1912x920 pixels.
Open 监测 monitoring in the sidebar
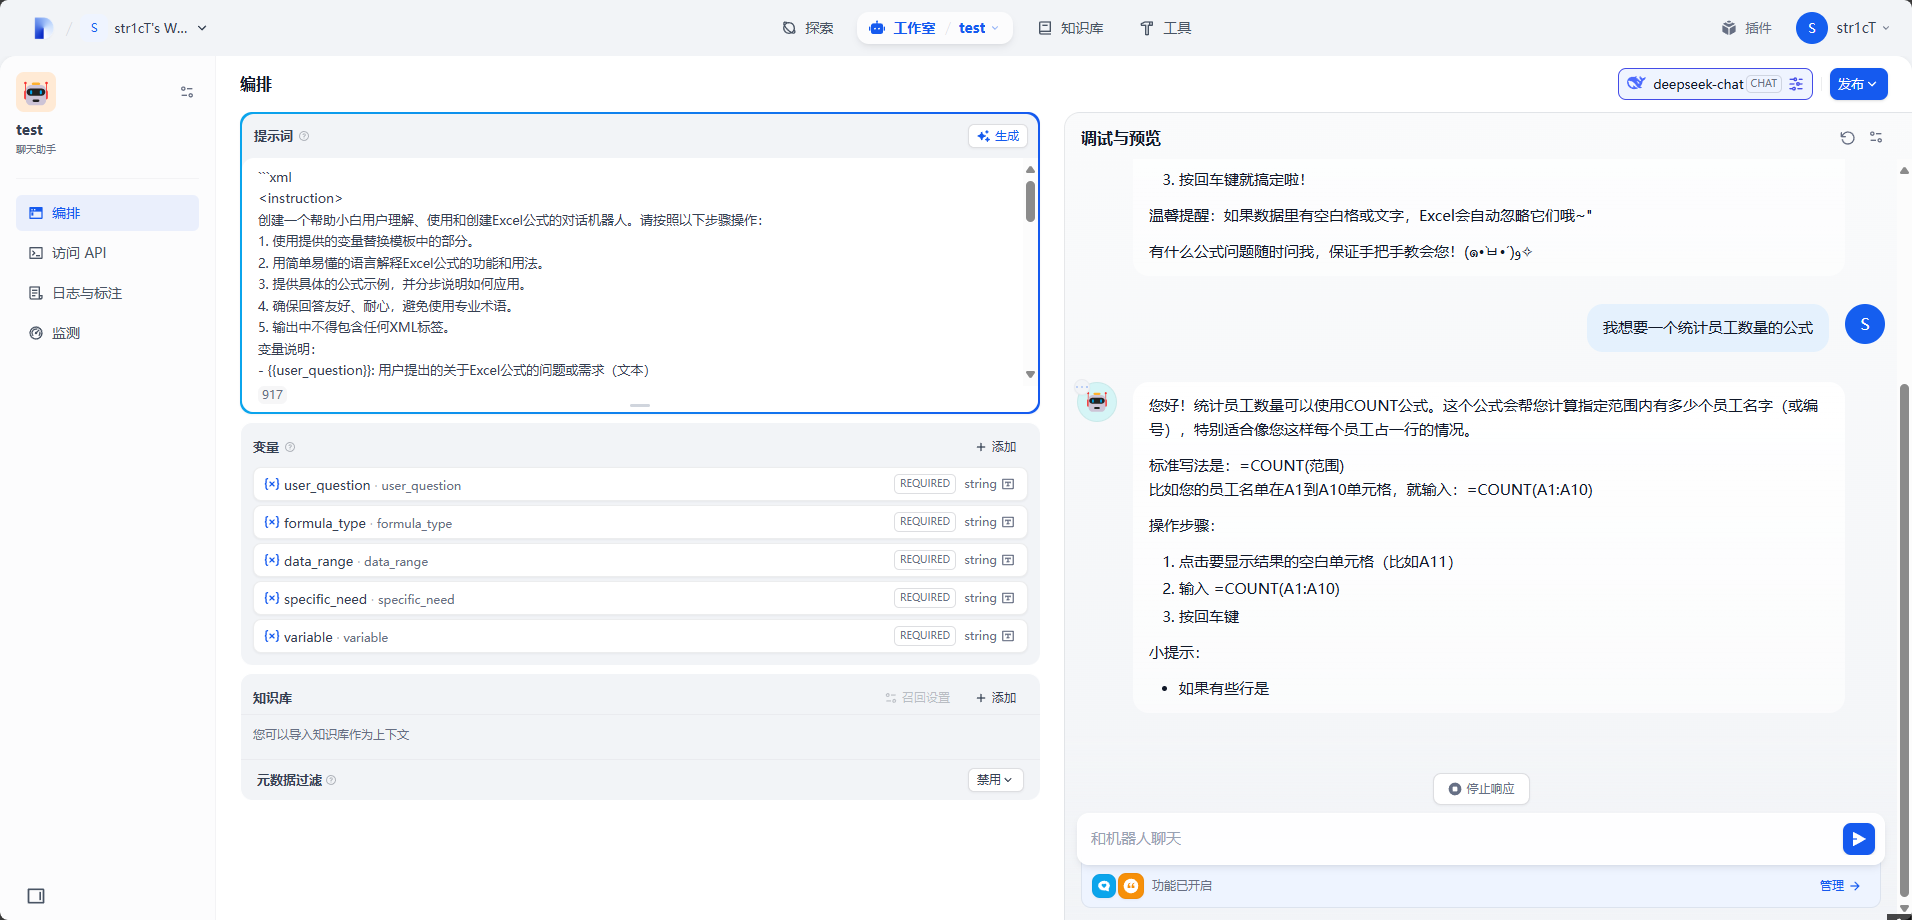tap(107, 333)
